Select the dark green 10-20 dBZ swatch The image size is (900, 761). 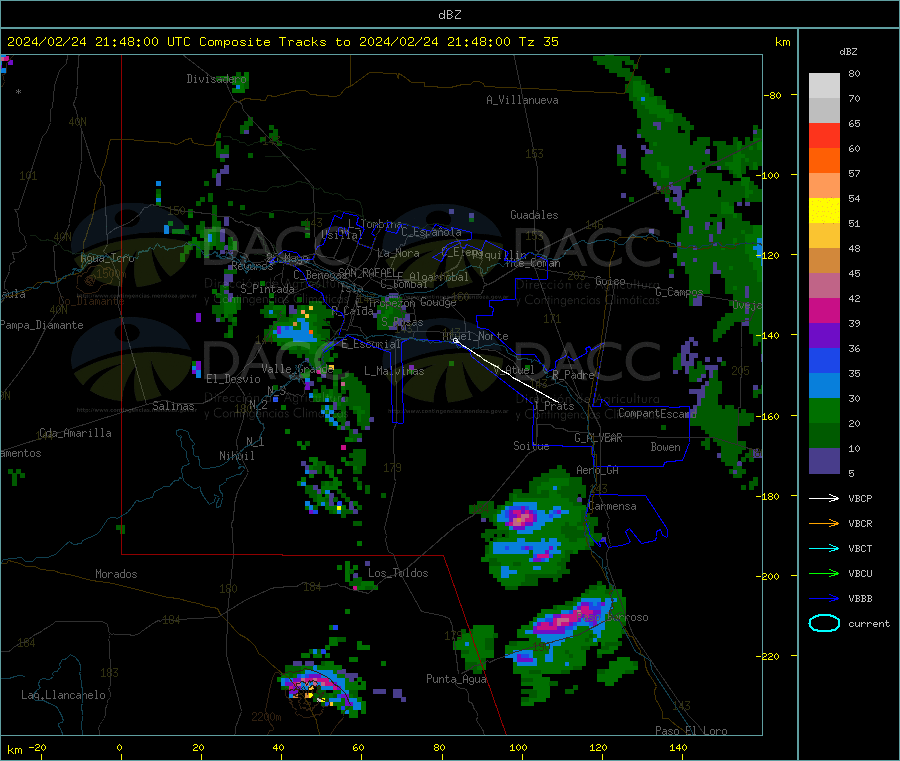click(x=824, y=435)
